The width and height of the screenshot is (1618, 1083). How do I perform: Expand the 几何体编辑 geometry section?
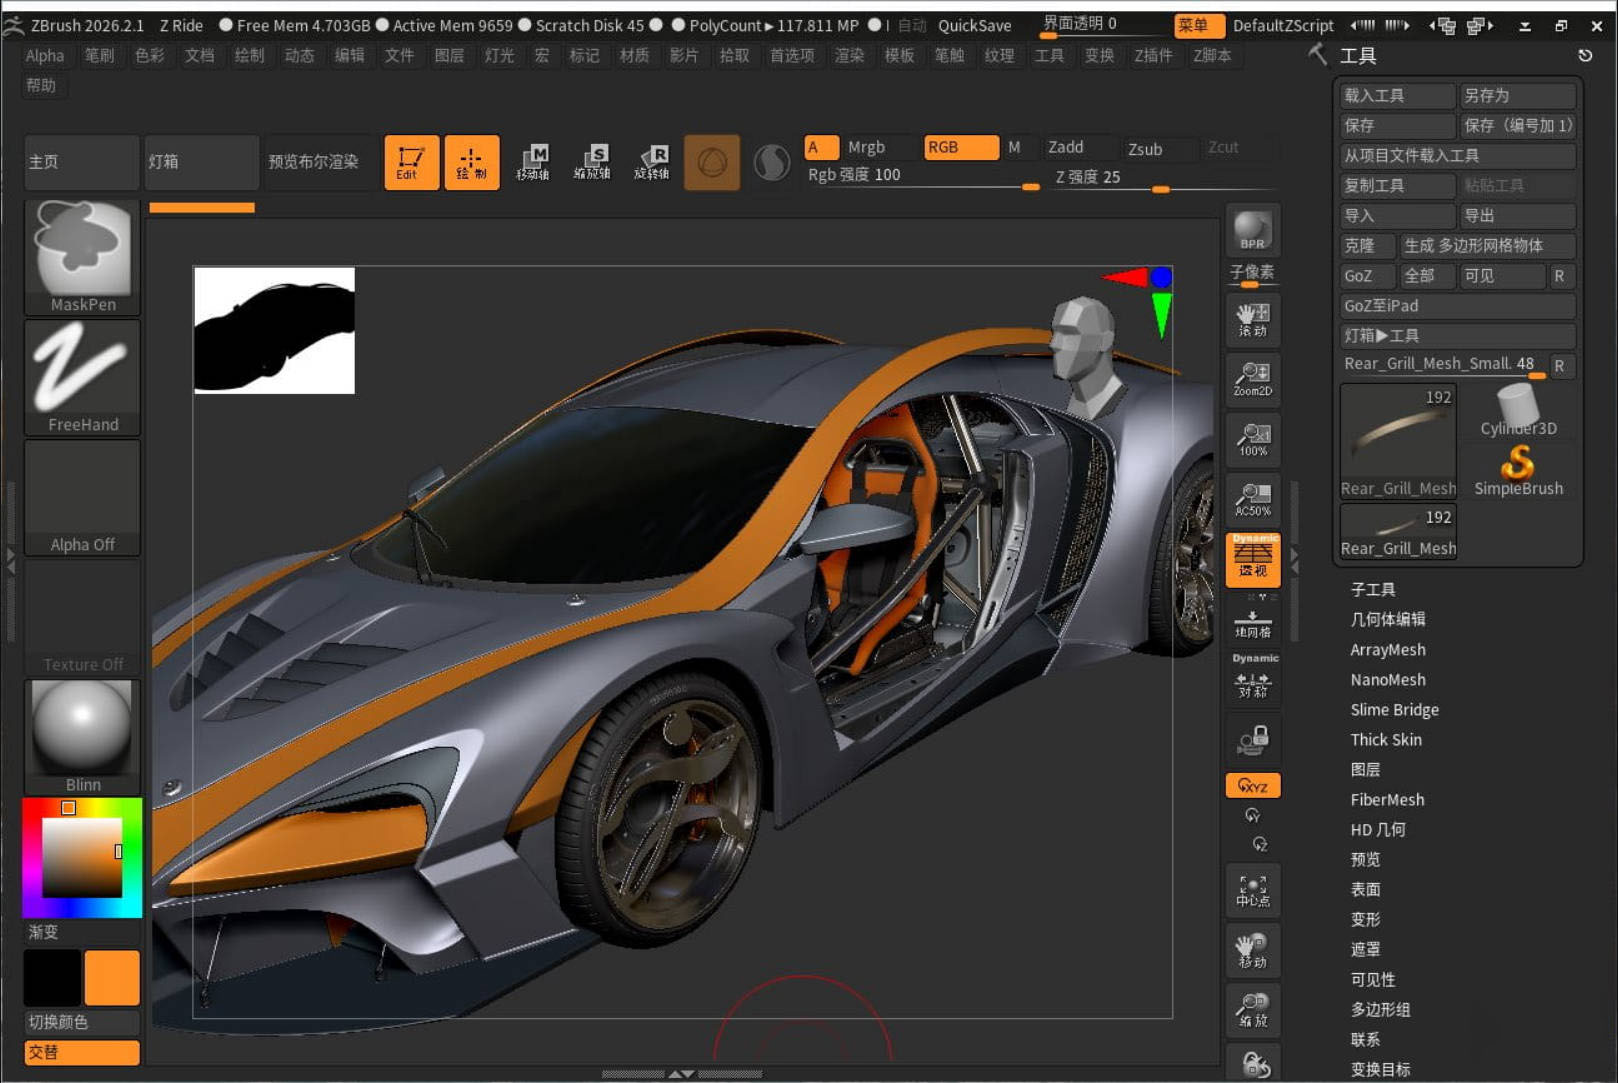point(1387,620)
